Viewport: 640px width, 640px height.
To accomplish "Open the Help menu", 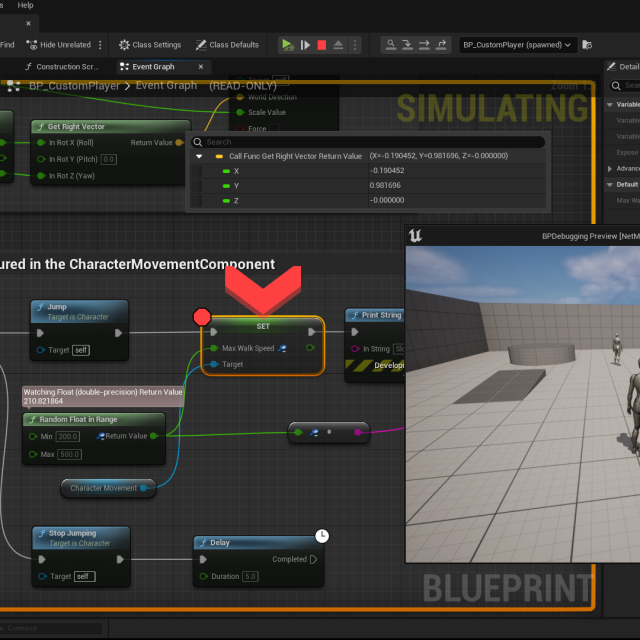I will tap(25, 5).
